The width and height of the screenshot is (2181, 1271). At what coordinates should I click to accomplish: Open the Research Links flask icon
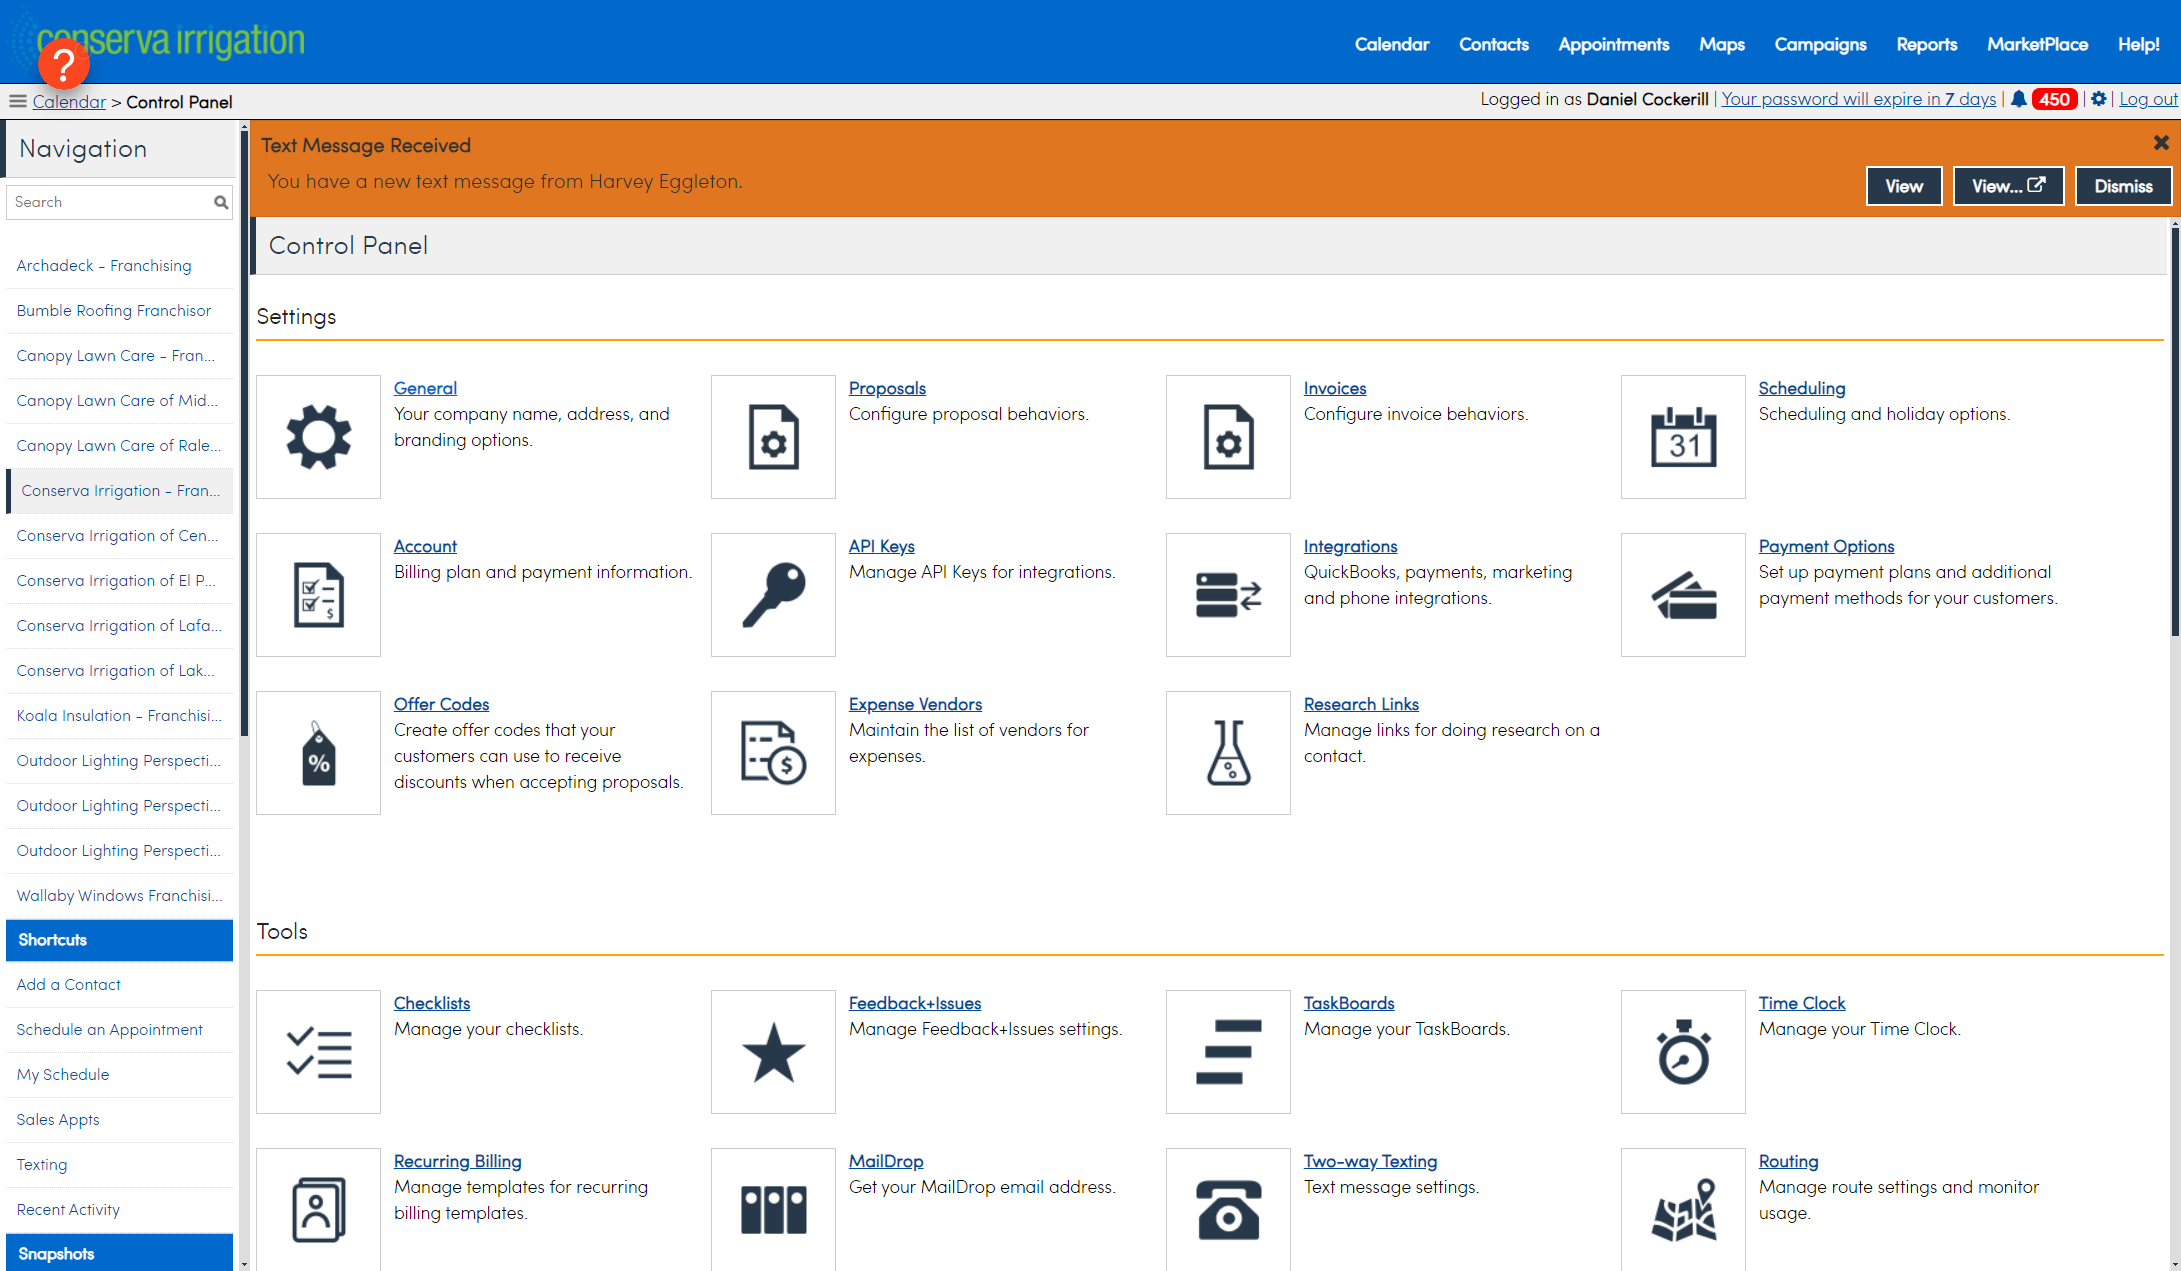click(x=1228, y=753)
